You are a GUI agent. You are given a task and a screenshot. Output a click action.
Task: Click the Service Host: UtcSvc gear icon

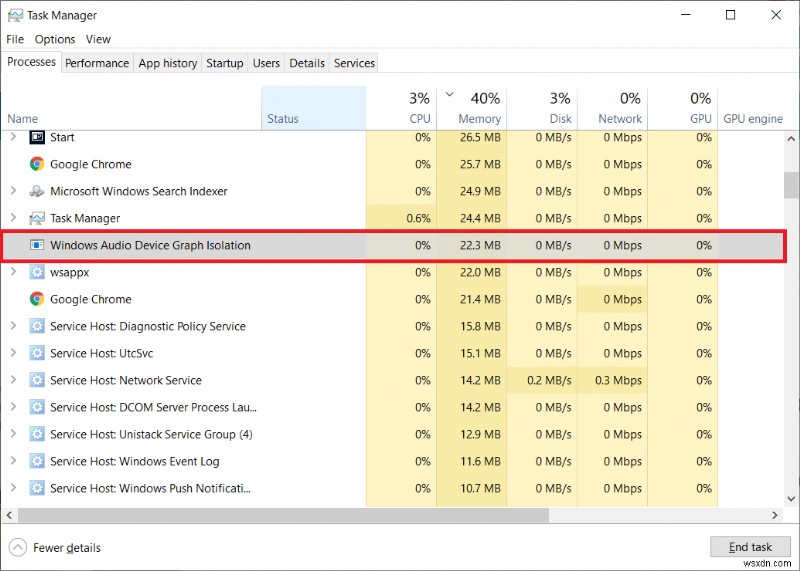[x=37, y=353]
